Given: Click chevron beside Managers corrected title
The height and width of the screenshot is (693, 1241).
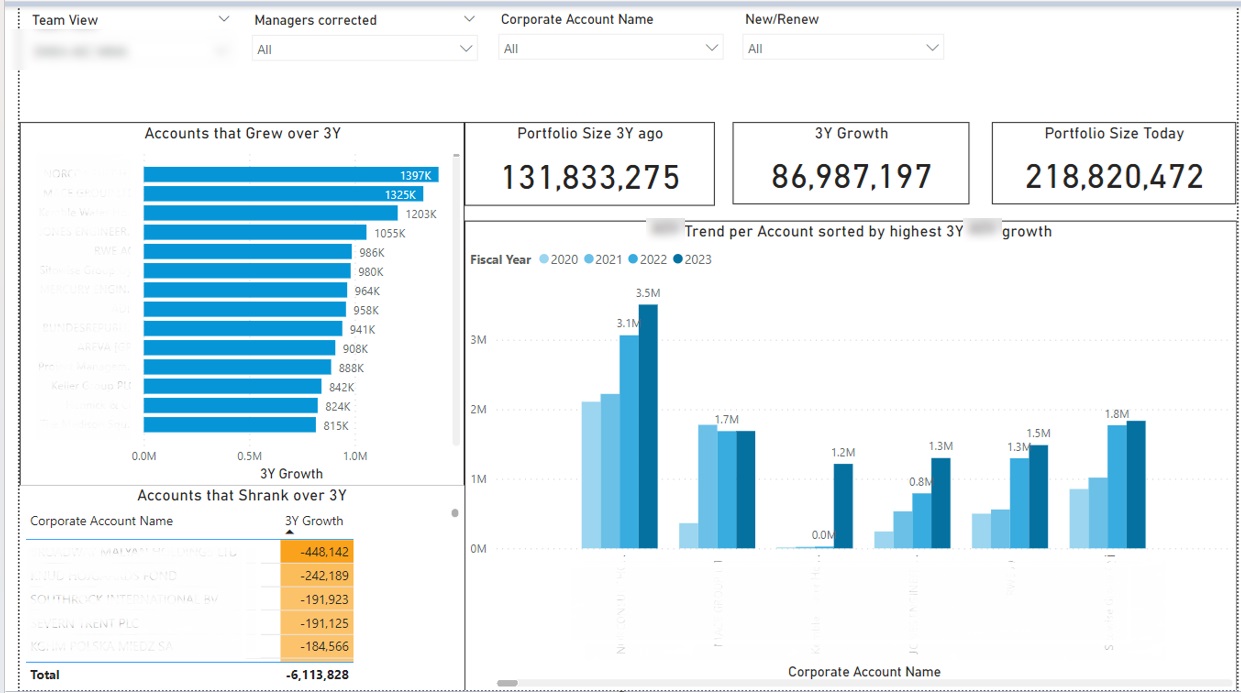Looking at the screenshot, I should 469,19.
